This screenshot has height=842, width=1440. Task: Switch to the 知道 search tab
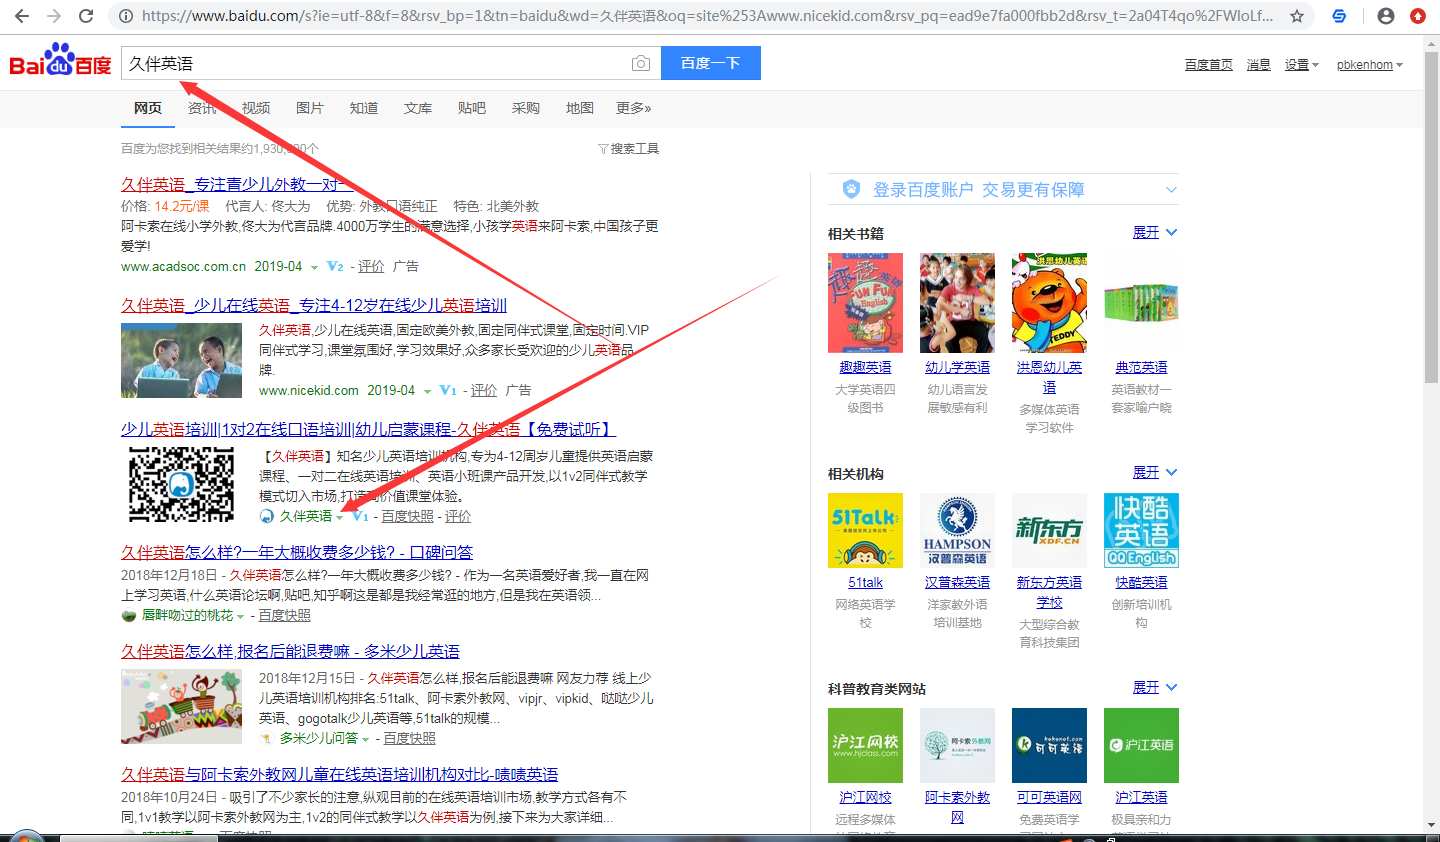click(x=364, y=108)
